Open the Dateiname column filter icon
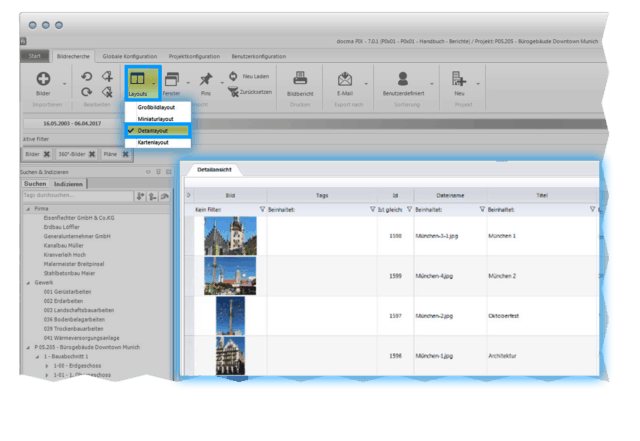The width and height of the screenshot is (640, 441). pyautogui.click(x=482, y=209)
